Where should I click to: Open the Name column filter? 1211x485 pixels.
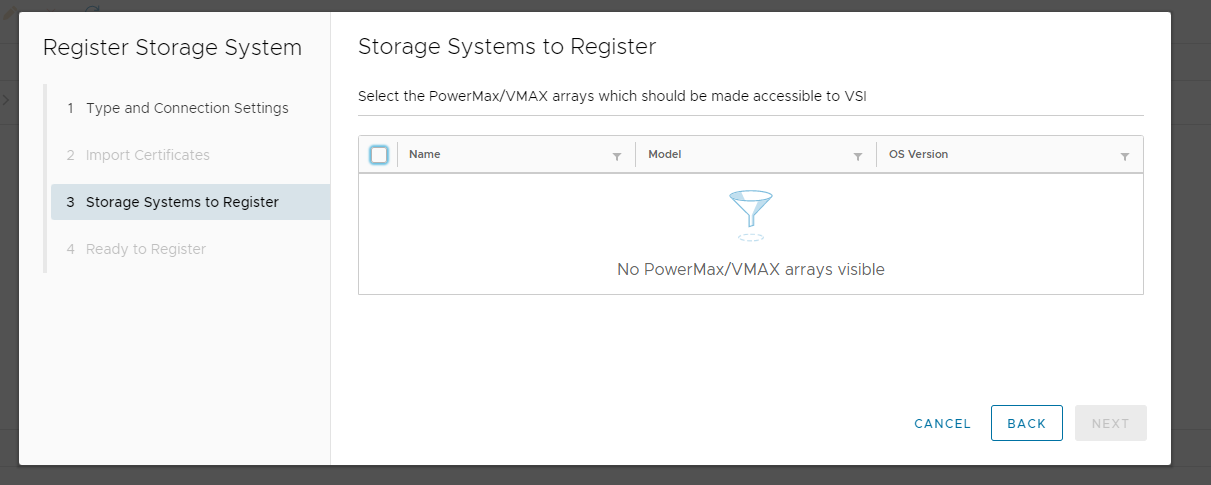click(x=616, y=156)
